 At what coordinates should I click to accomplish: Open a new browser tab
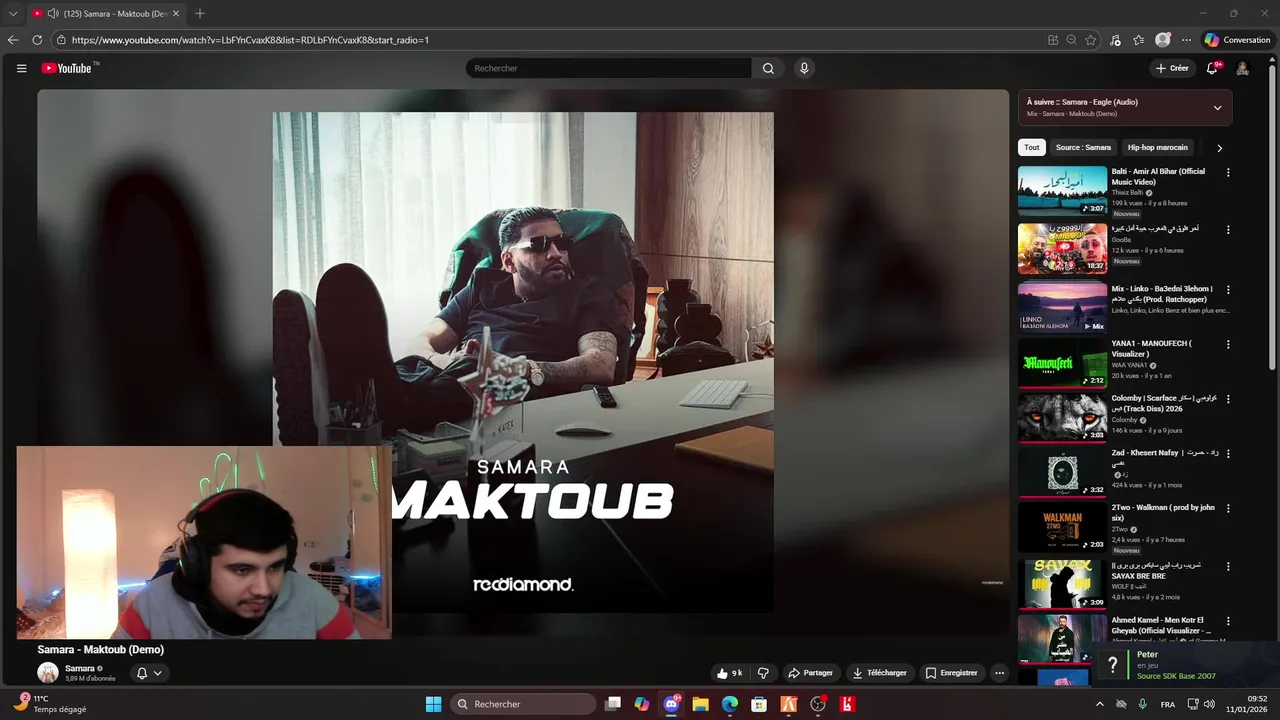tap(199, 13)
